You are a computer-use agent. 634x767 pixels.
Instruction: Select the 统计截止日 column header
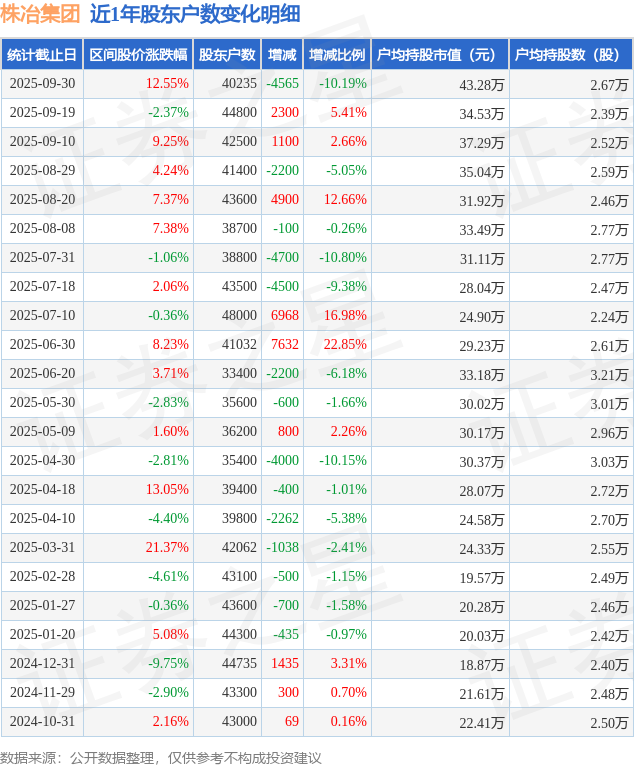click(x=42, y=55)
